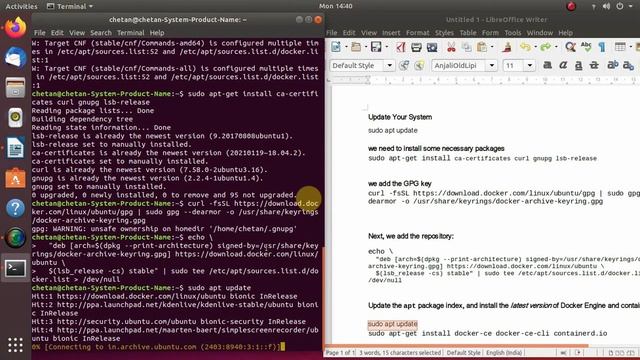
Task: Save the document with the Save icon
Action: pos(376,47)
